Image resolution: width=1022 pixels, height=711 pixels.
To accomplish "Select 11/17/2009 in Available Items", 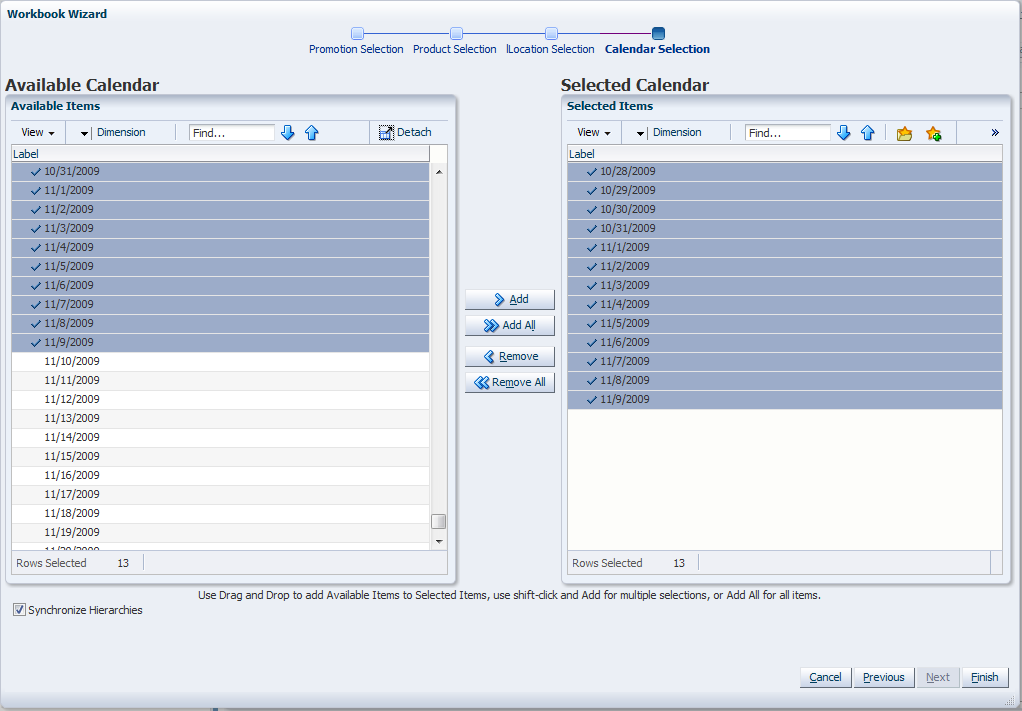I will (x=220, y=494).
